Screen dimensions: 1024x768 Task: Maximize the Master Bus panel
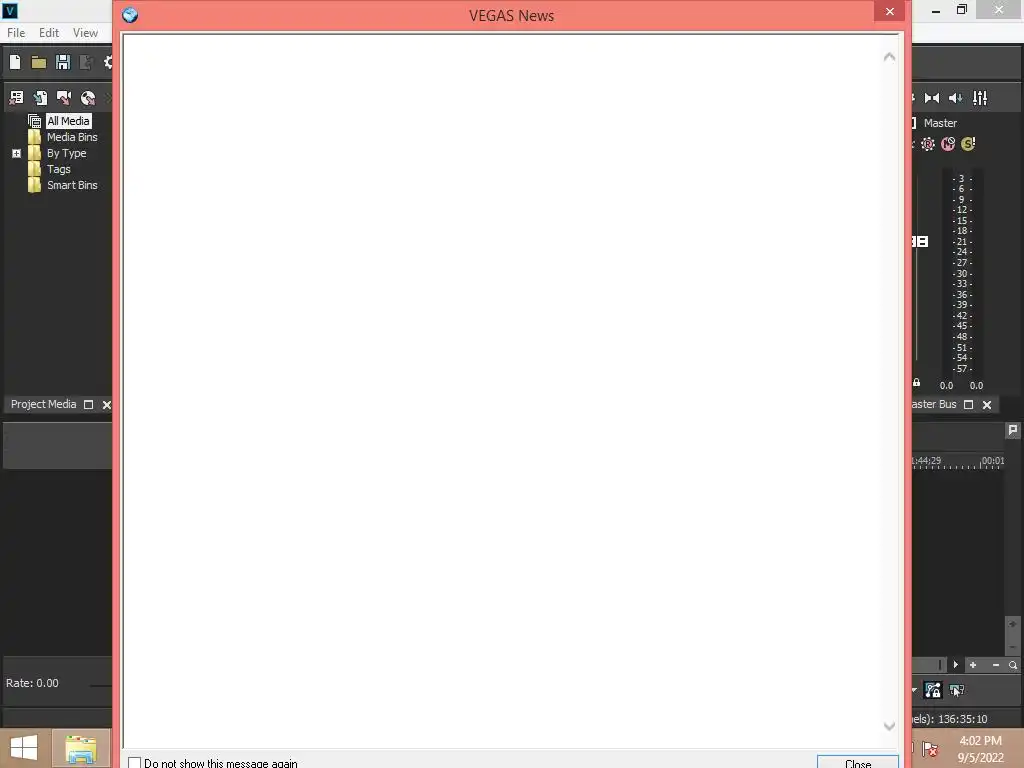[x=968, y=405]
